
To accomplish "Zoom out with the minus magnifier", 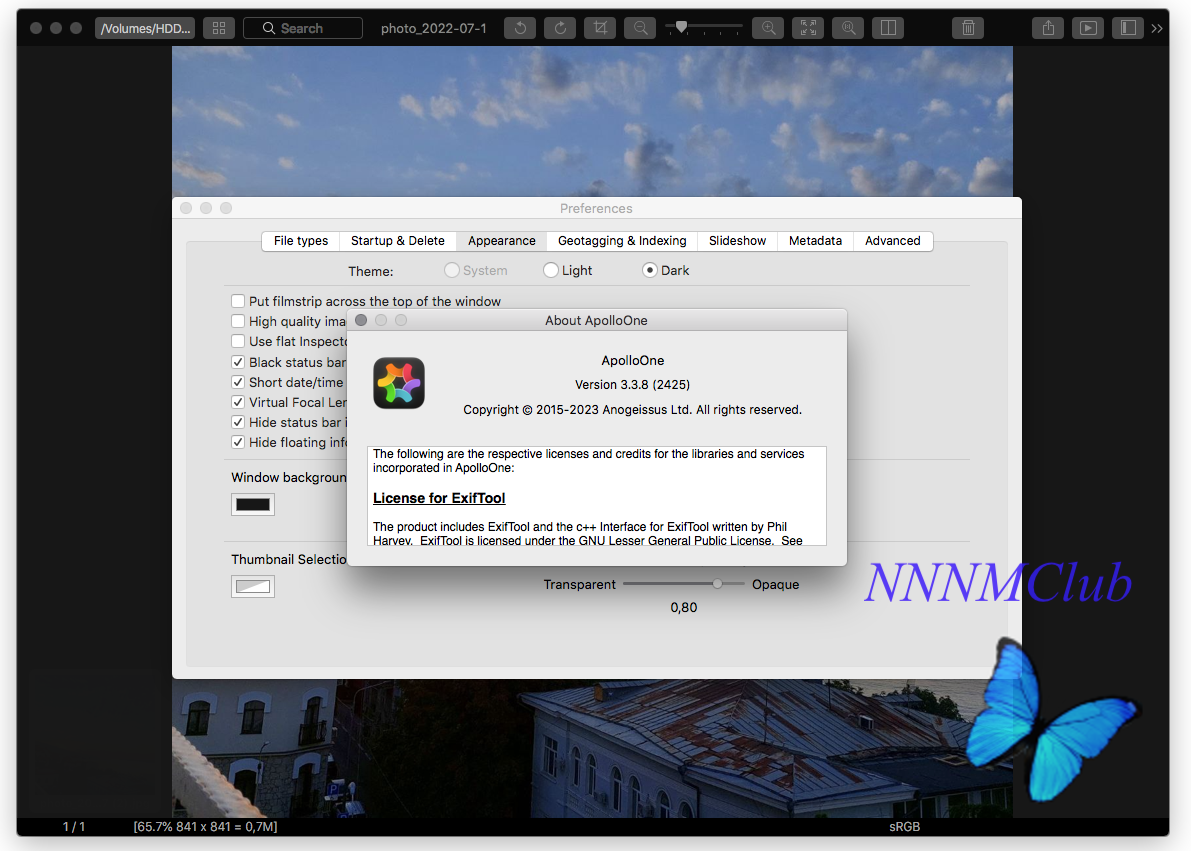I will point(640,28).
